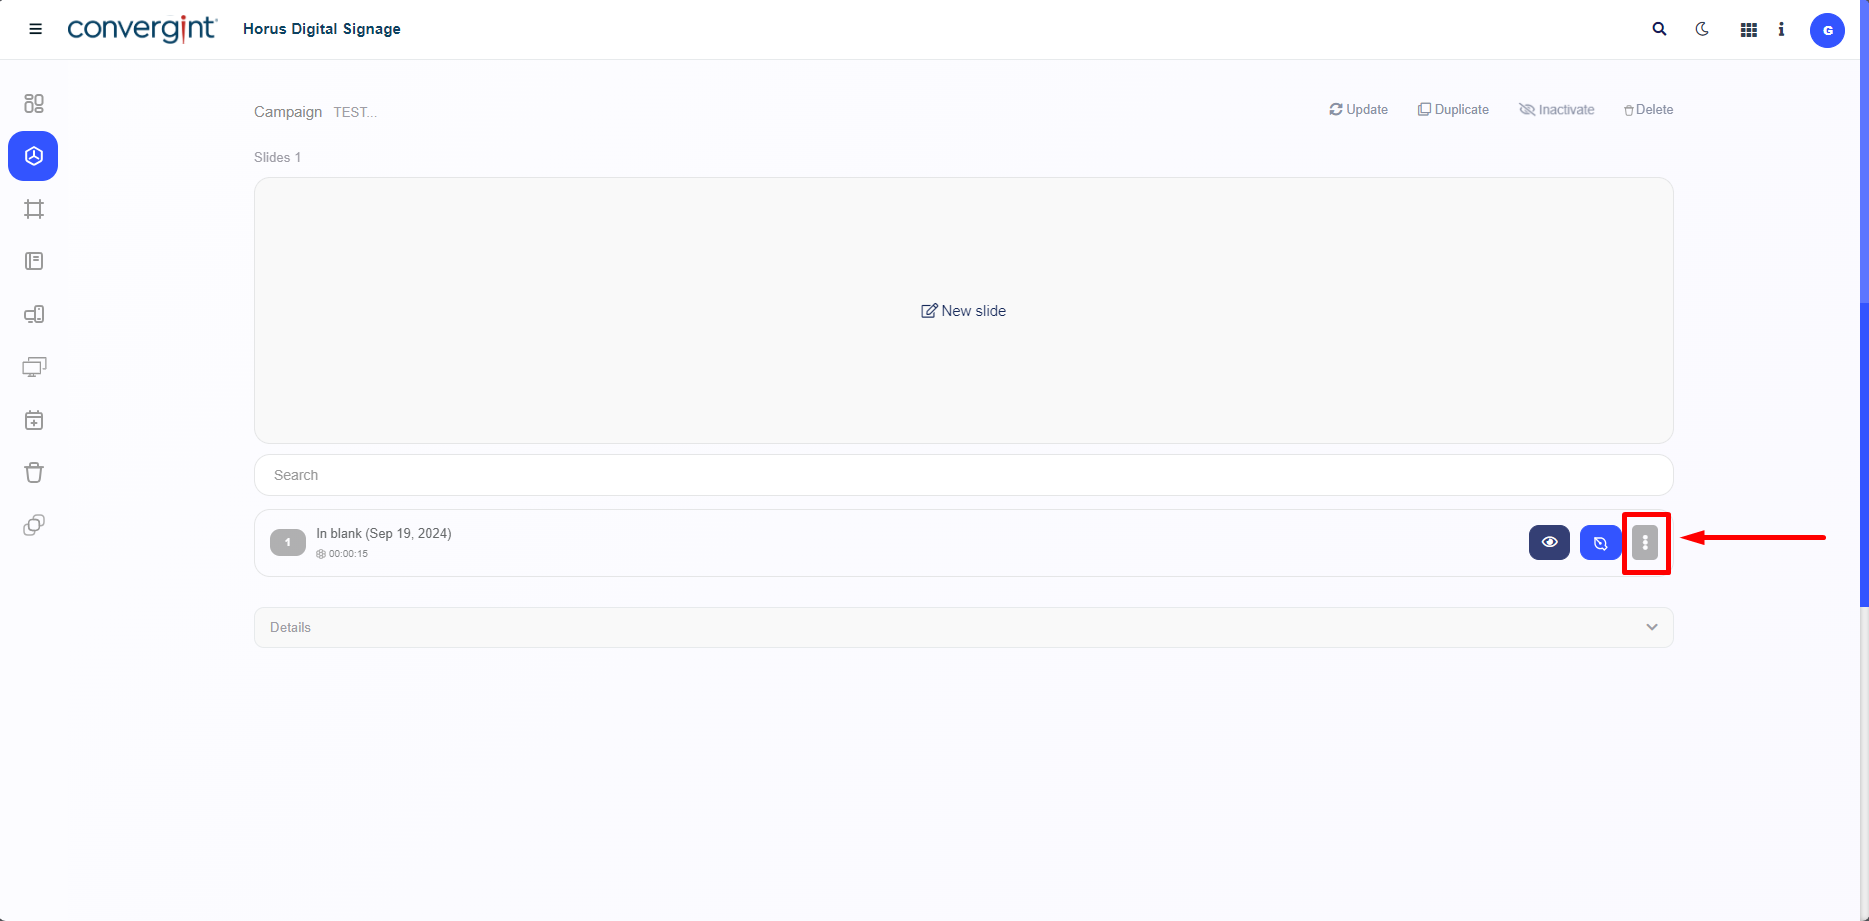Toggle dark mode with the moon icon

click(x=1702, y=29)
